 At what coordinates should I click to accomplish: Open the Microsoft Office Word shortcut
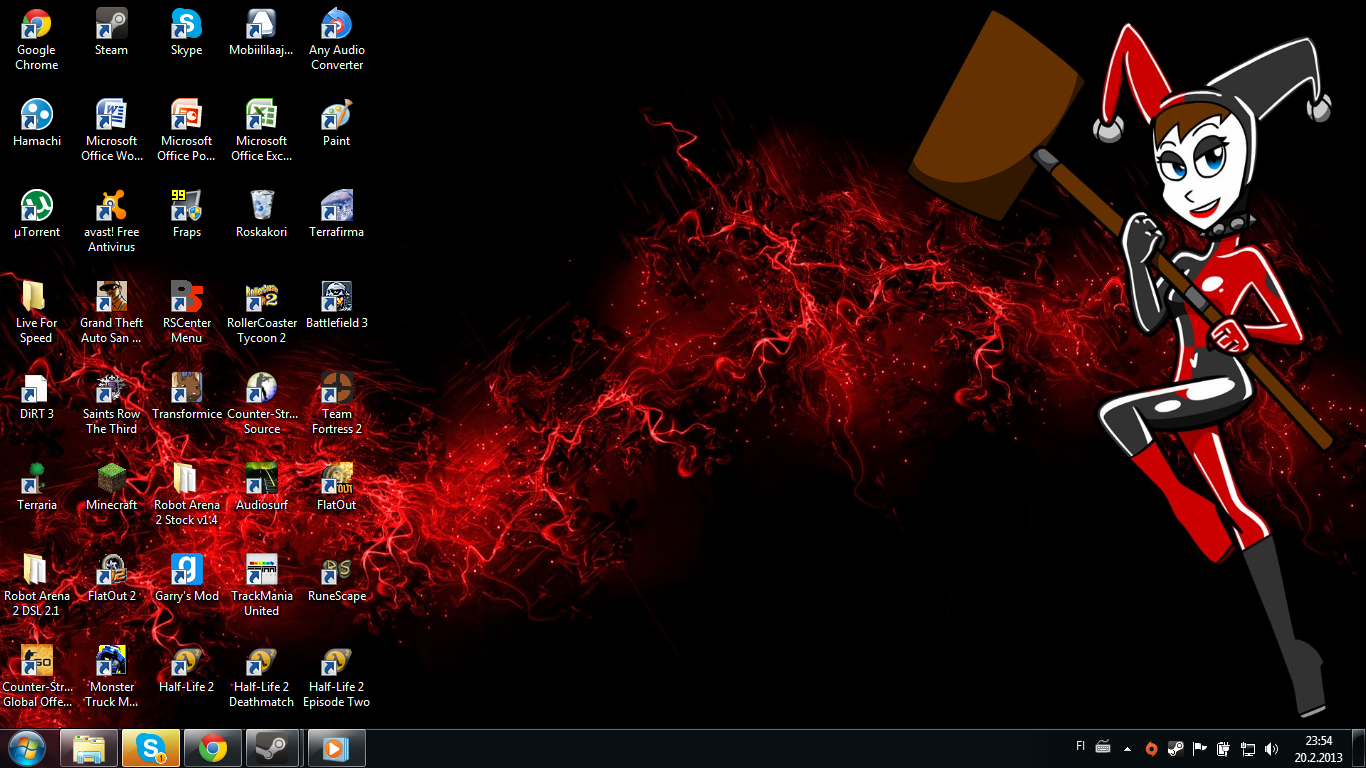click(111, 131)
